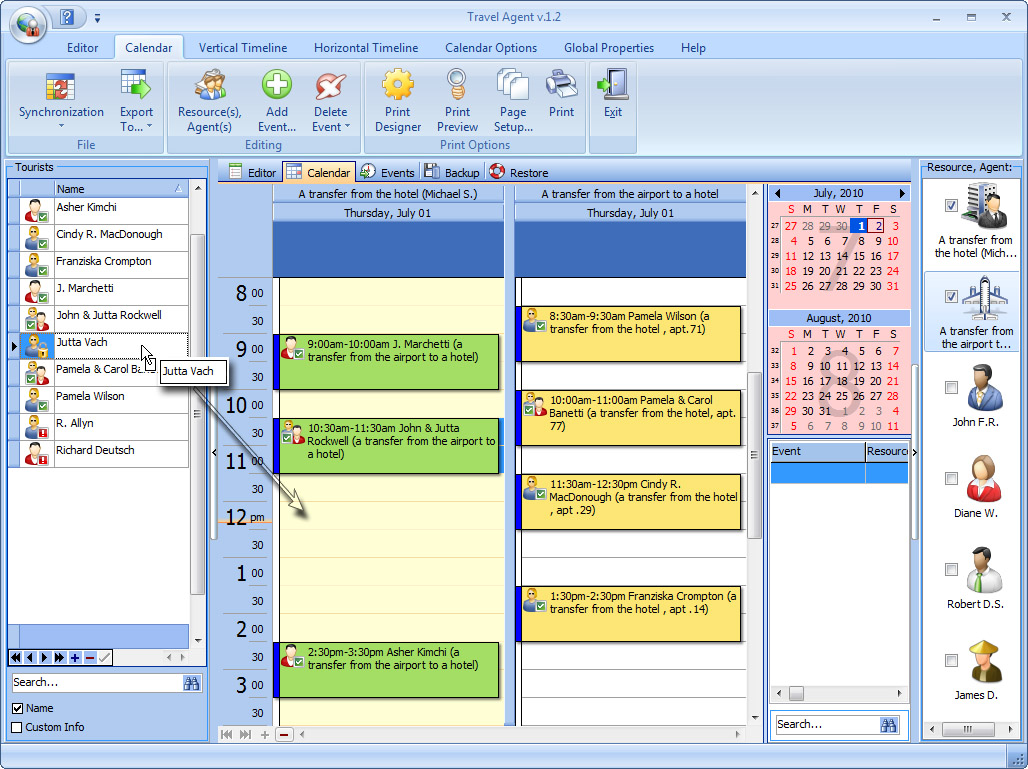Click the Add Event icon
Viewport: 1028px width, 769px height.
click(277, 87)
